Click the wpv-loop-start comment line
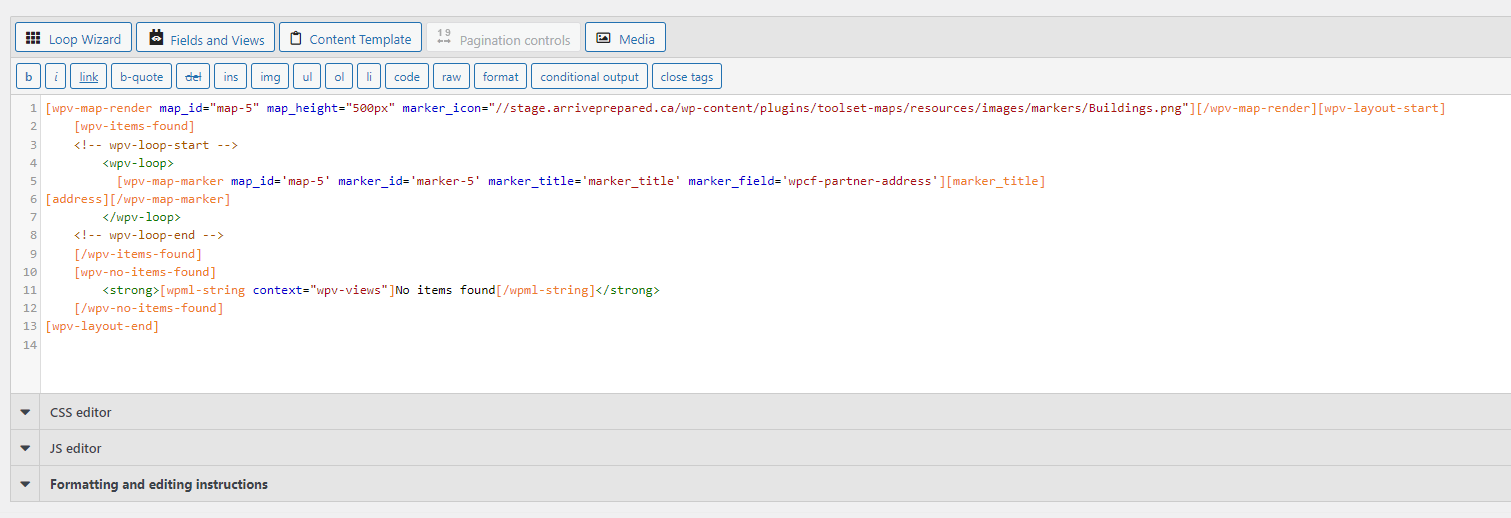 [156, 144]
